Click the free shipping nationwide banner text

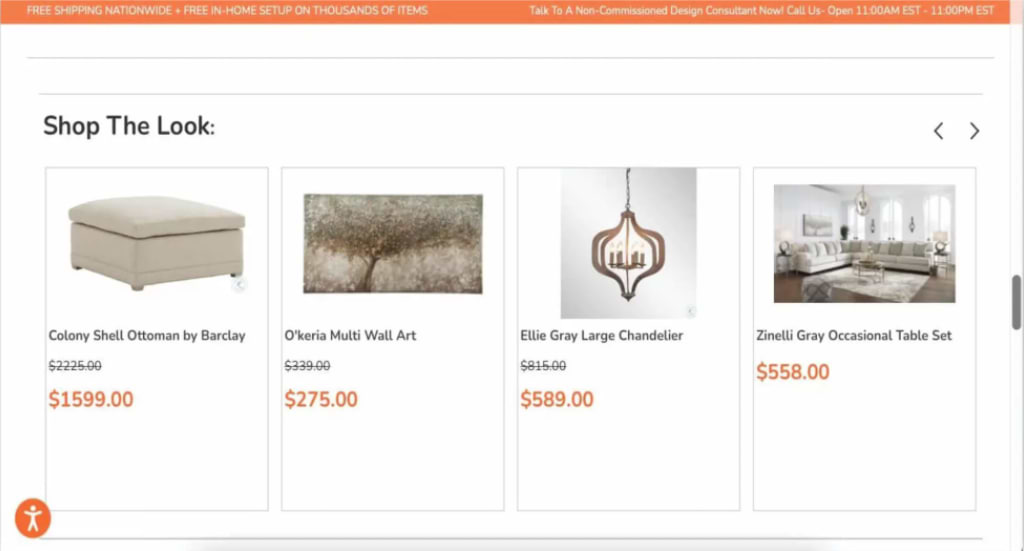pyautogui.click(x=227, y=10)
